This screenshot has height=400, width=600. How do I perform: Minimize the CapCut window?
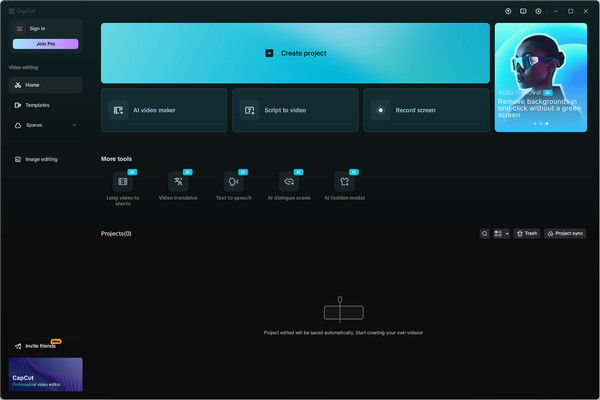point(556,11)
